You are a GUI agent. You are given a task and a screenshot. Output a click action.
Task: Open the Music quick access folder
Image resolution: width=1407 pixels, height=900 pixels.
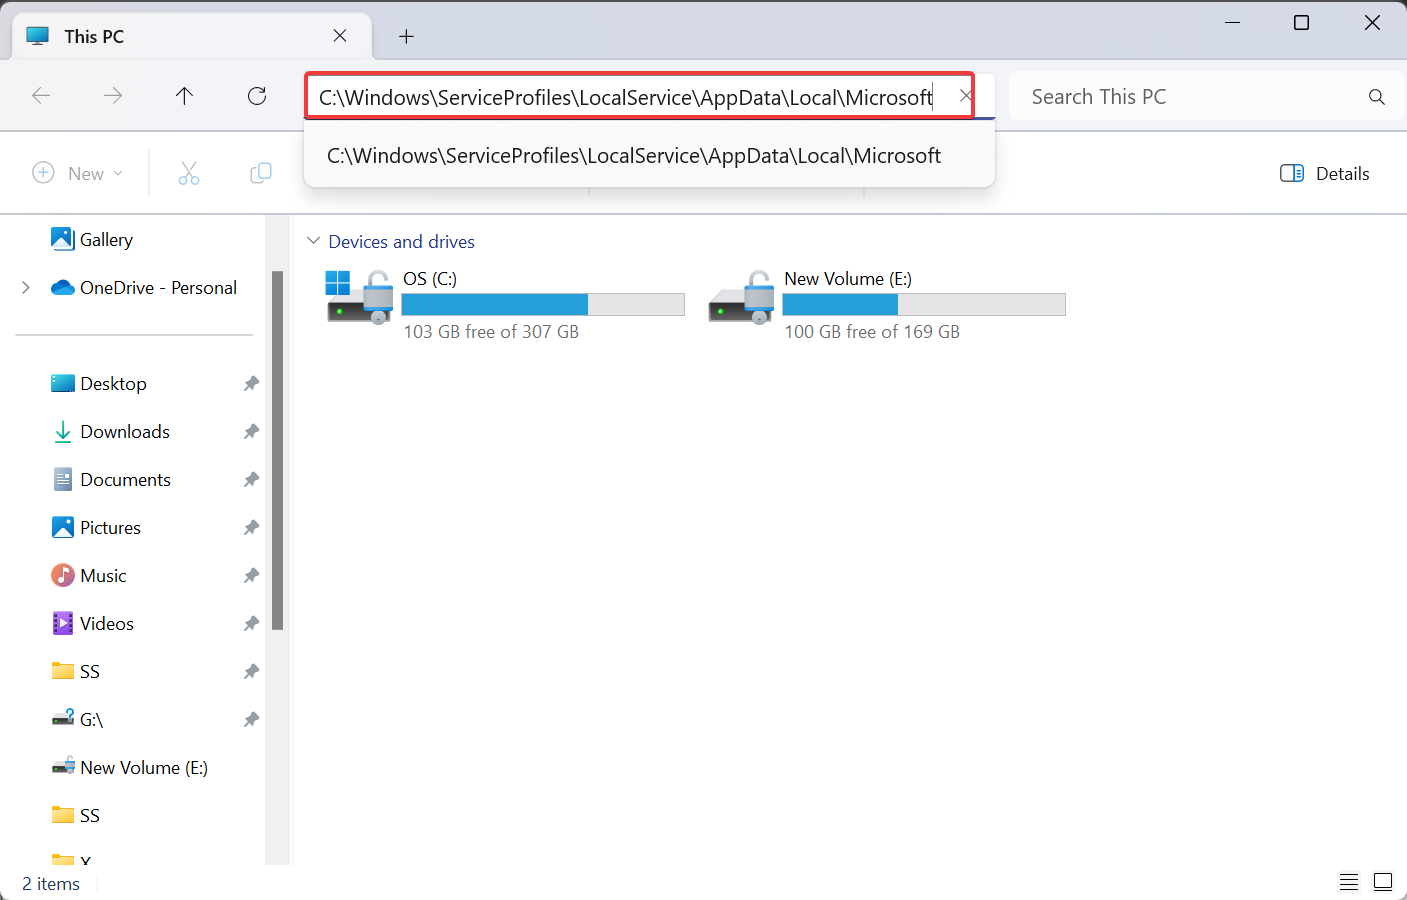click(89, 576)
